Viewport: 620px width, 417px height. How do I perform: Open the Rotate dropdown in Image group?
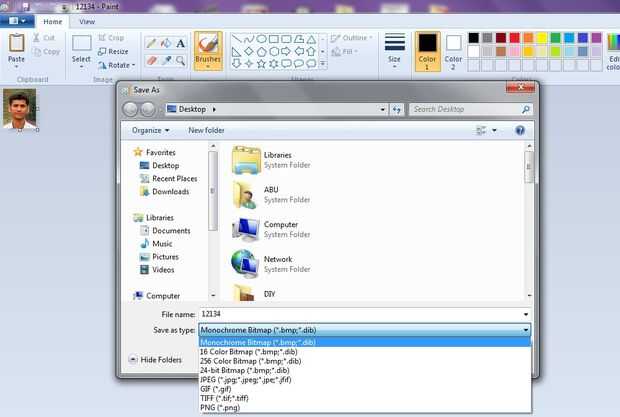pyautogui.click(x=117, y=65)
